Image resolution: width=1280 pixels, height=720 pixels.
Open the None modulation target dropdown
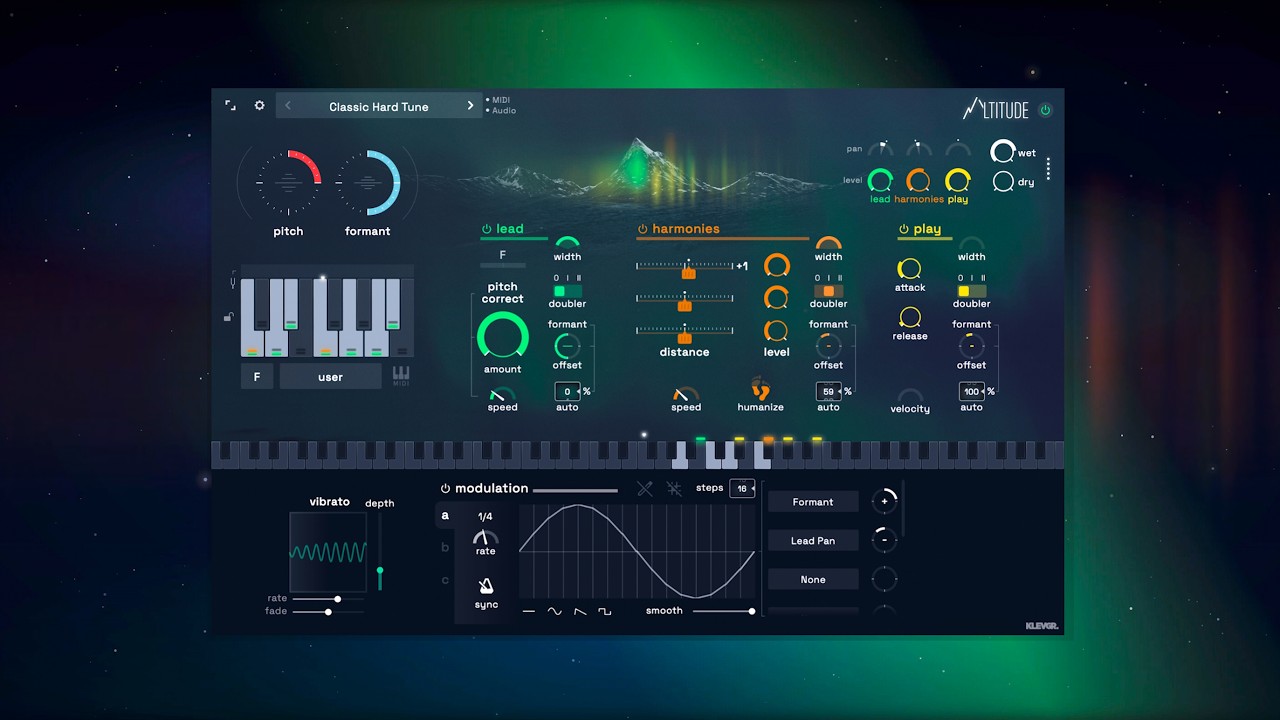(813, 579)
